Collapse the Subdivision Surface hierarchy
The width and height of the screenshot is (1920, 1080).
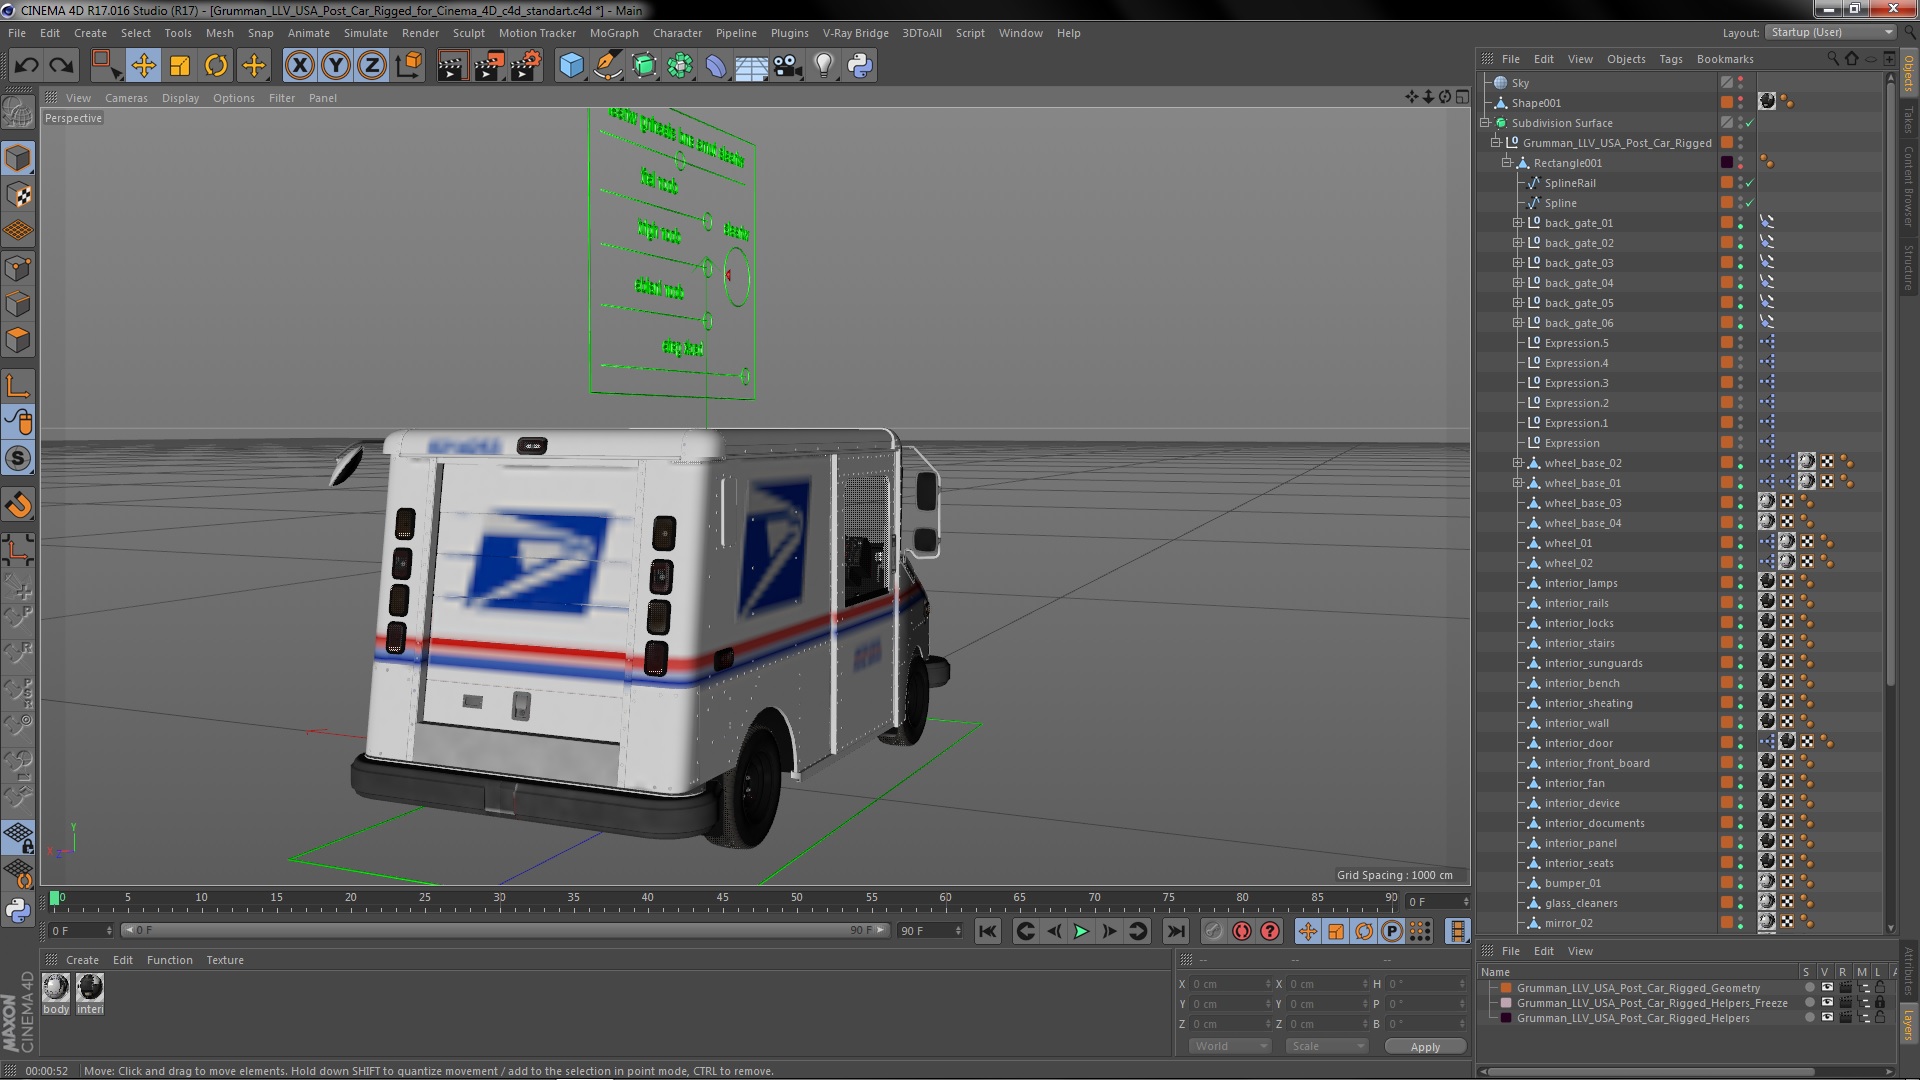pyautogui.click(x=1485, y=123)
